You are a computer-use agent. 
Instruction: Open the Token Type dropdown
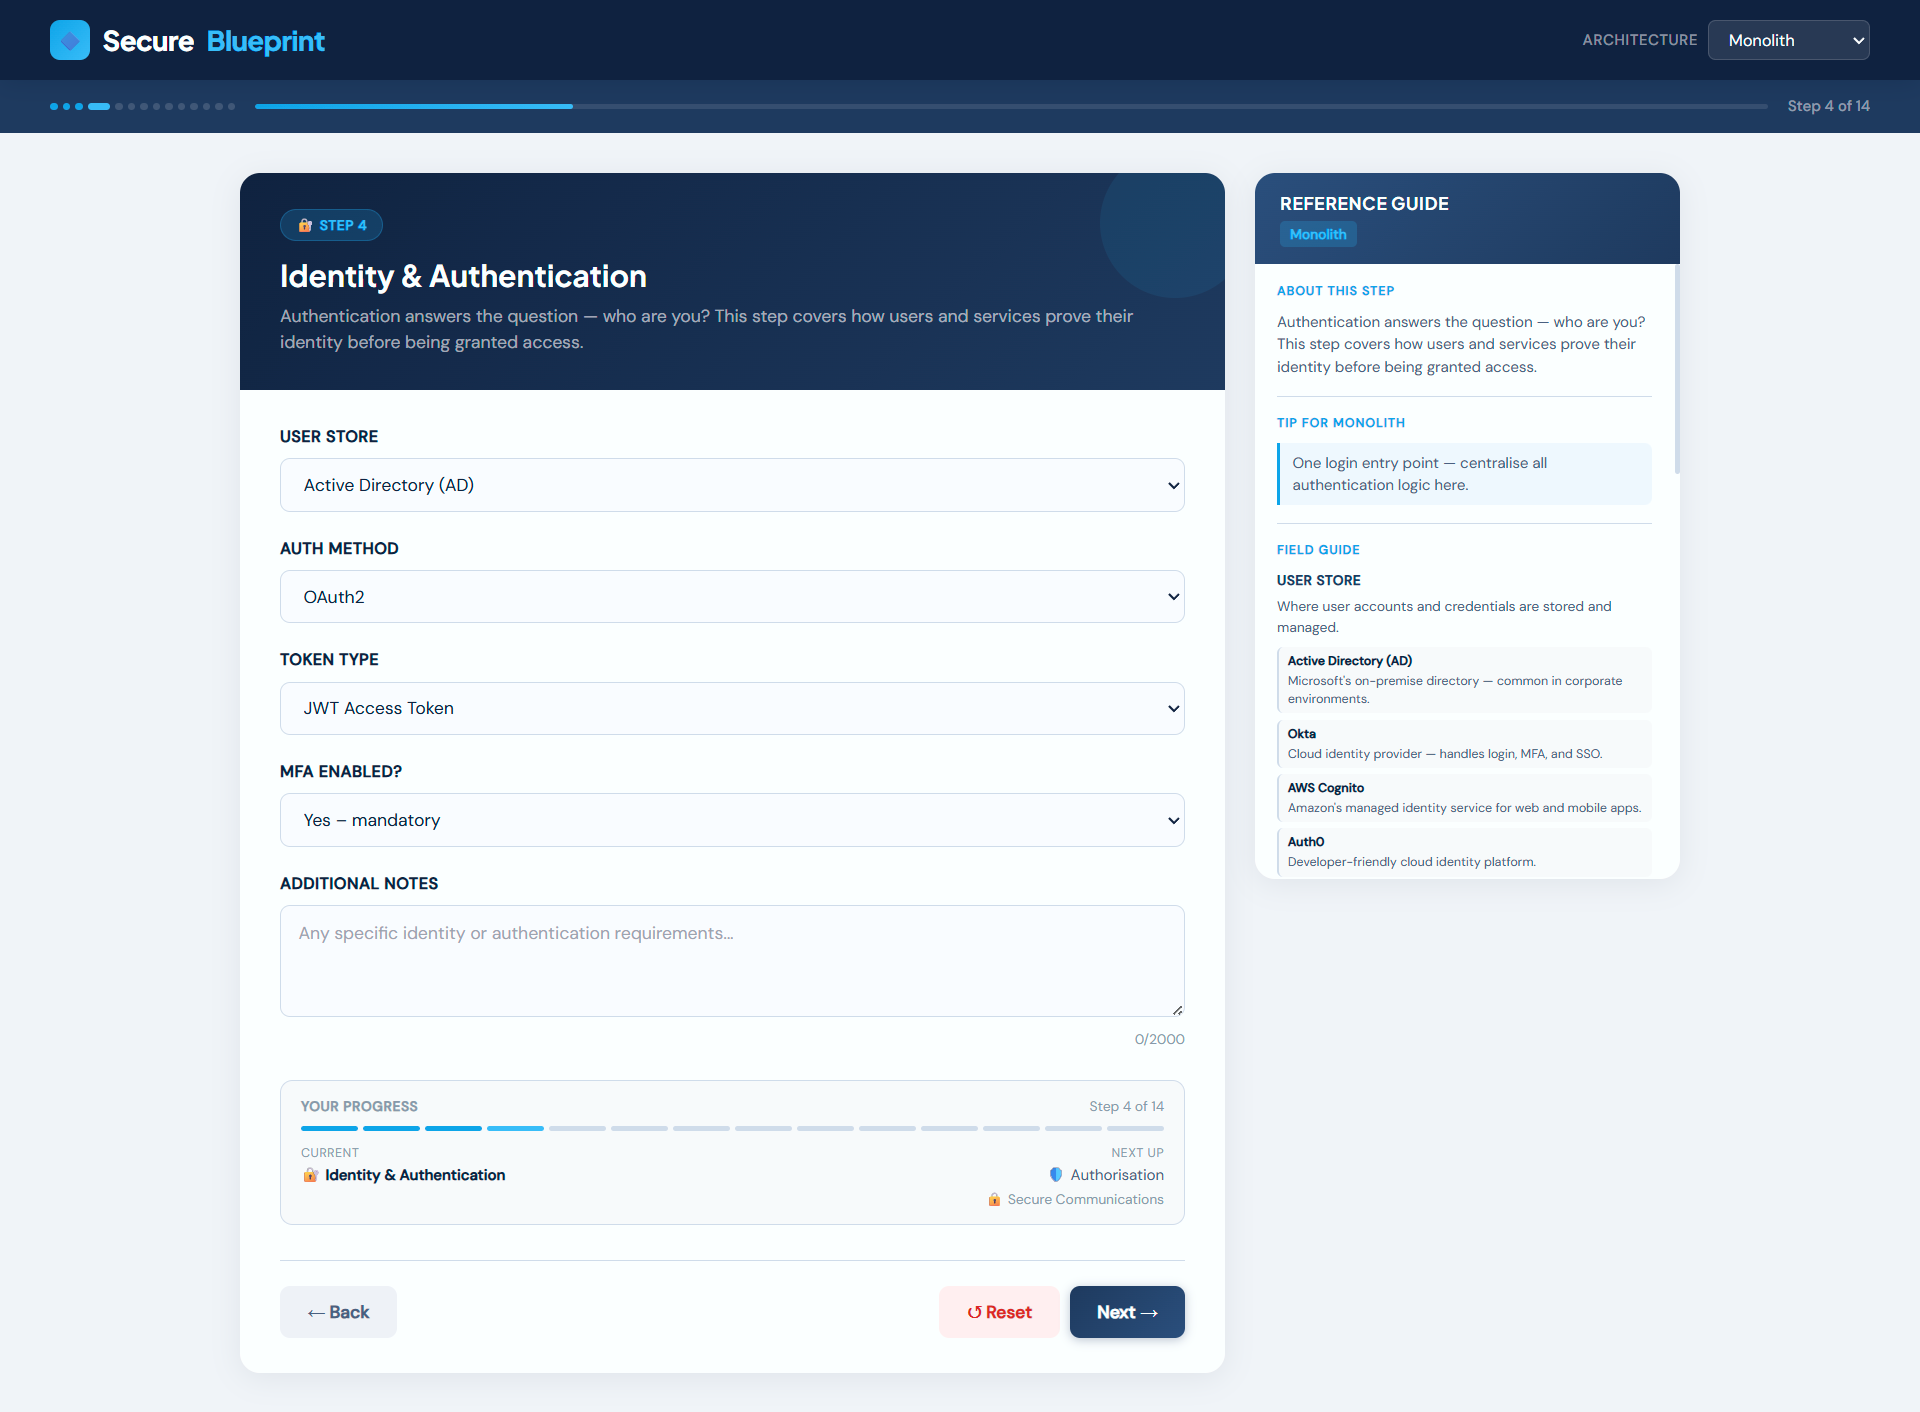coord(732,708)
